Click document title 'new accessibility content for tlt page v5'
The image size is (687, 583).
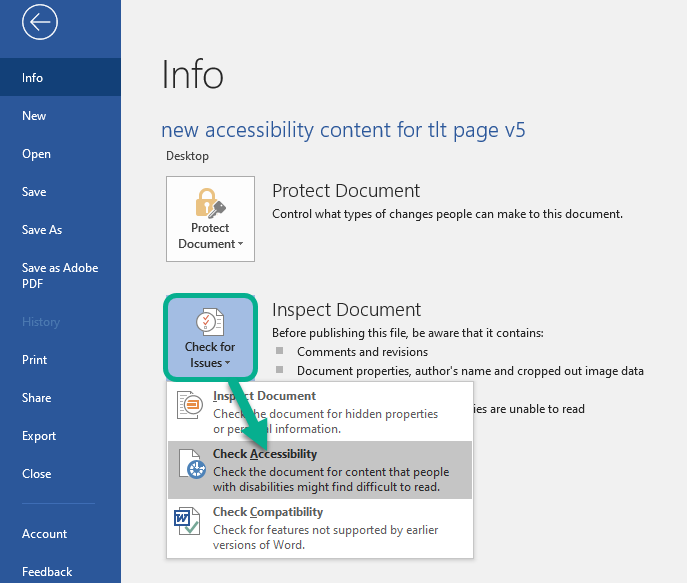point(343,130)
